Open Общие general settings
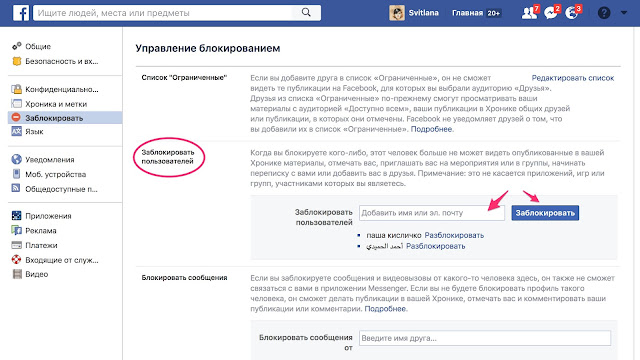 pyautogui.click(x=38, y=47)
